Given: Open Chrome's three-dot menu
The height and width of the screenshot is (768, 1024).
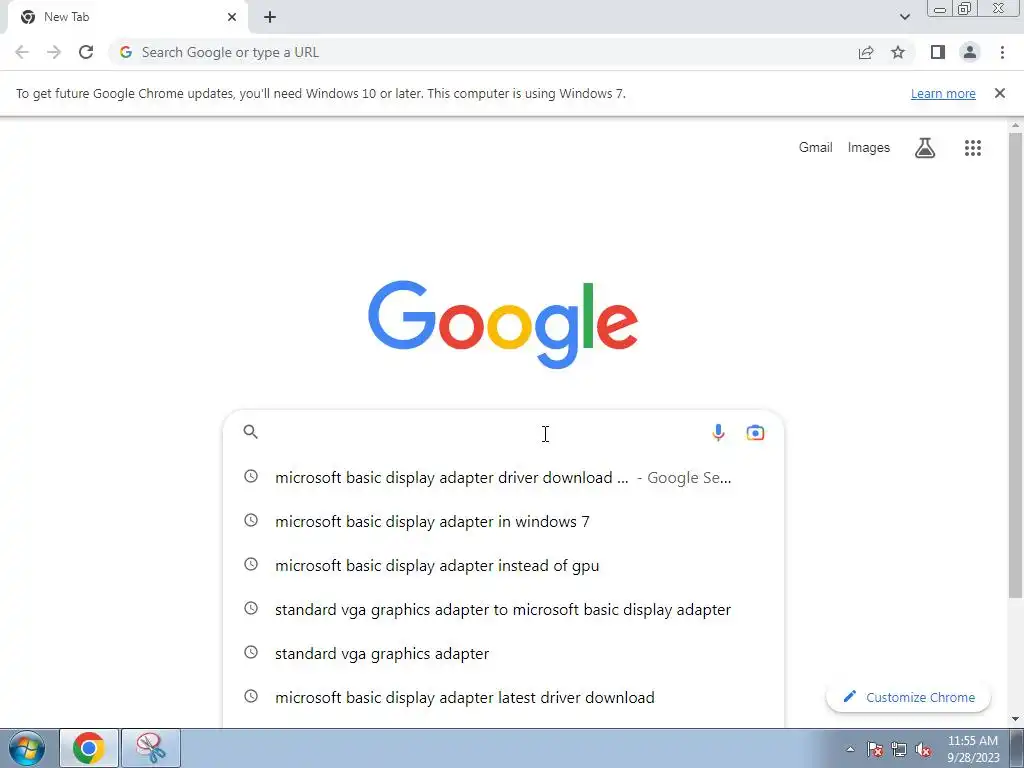Looking at the screenshot, I should pyautogui.click(x=1002, y=52).
